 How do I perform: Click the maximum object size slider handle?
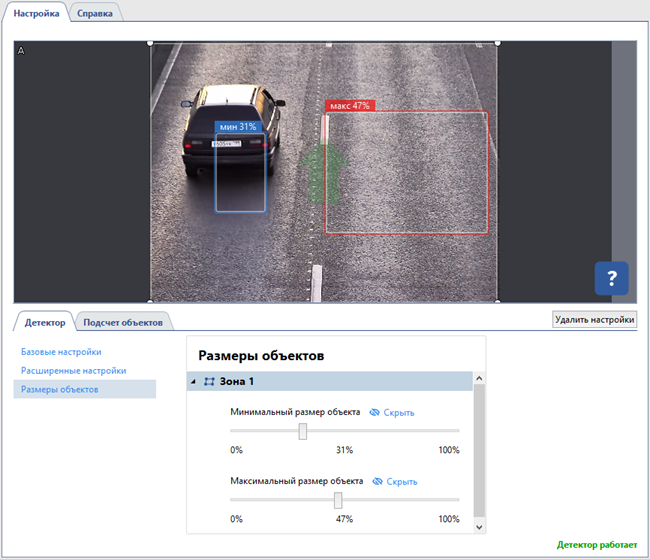pyautogui.click(x=338, y=500)
